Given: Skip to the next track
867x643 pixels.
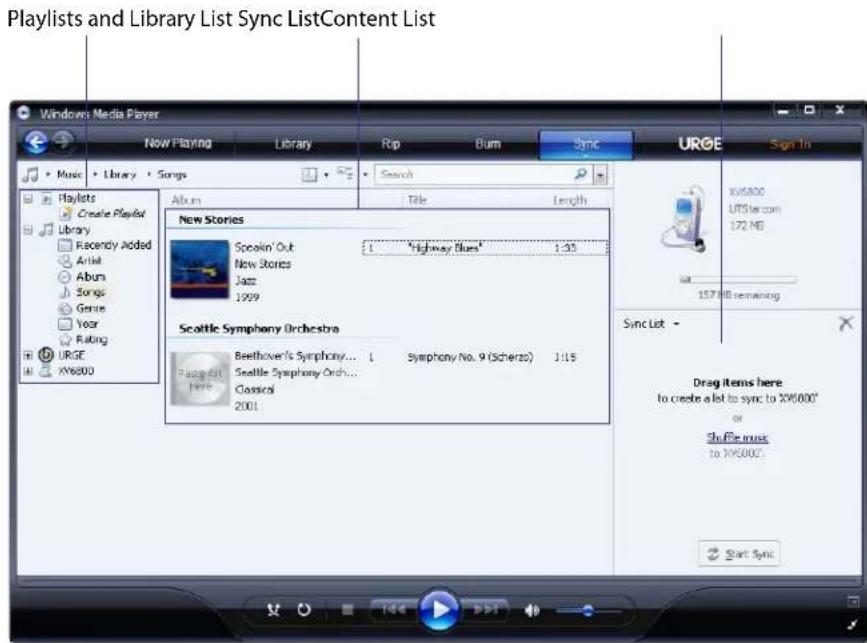Looking at the screenshot, I should click(485, 609).
